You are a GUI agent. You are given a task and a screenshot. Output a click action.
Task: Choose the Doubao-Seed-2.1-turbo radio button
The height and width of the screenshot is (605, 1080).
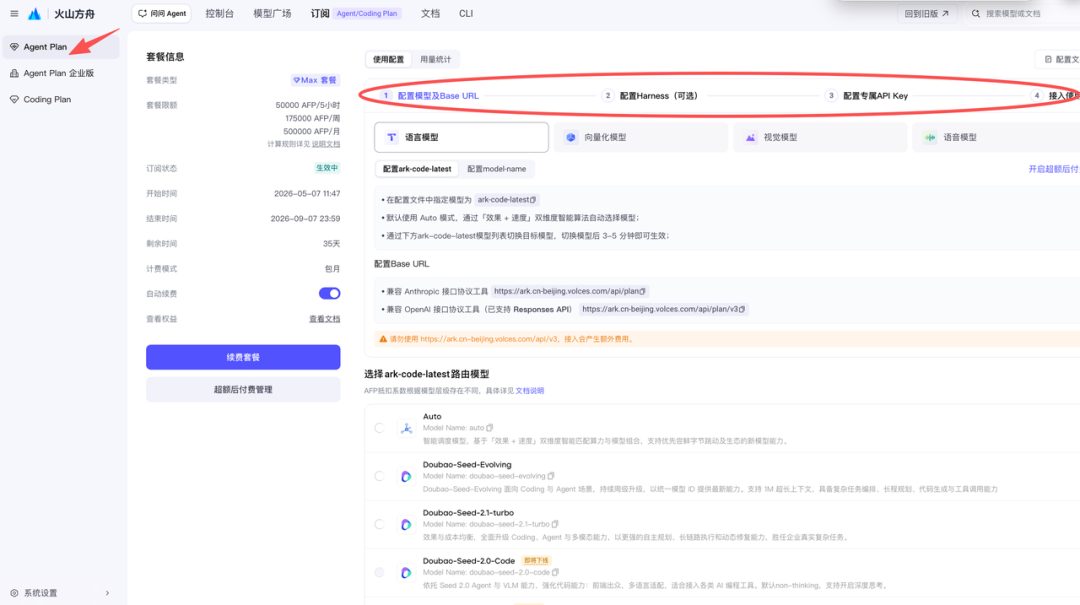tap(380, 524)
